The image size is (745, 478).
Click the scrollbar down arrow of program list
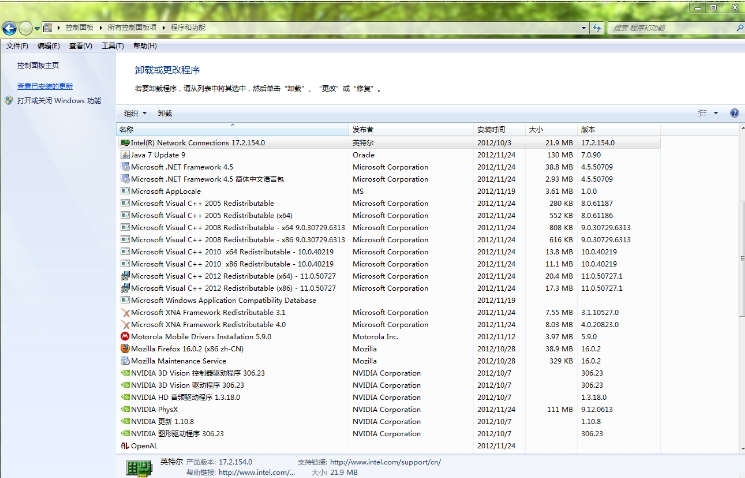742,448
